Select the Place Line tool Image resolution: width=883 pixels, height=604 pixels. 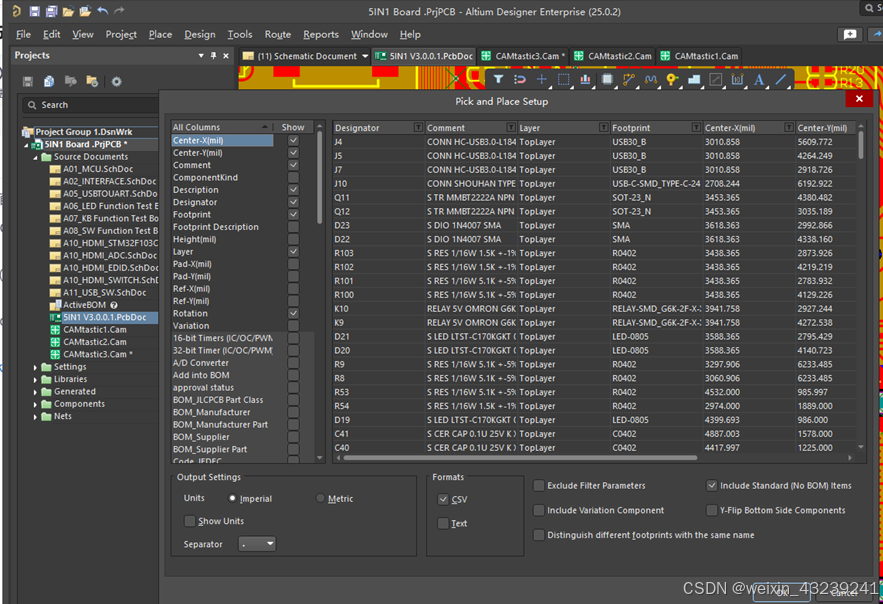click(781, 79)
